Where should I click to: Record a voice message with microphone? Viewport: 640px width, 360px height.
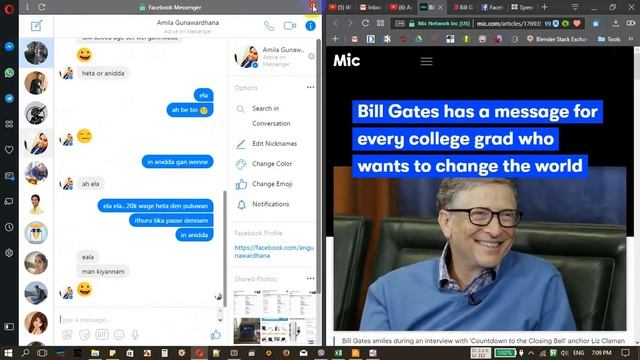pyautogui.click(x=135, y=335)
